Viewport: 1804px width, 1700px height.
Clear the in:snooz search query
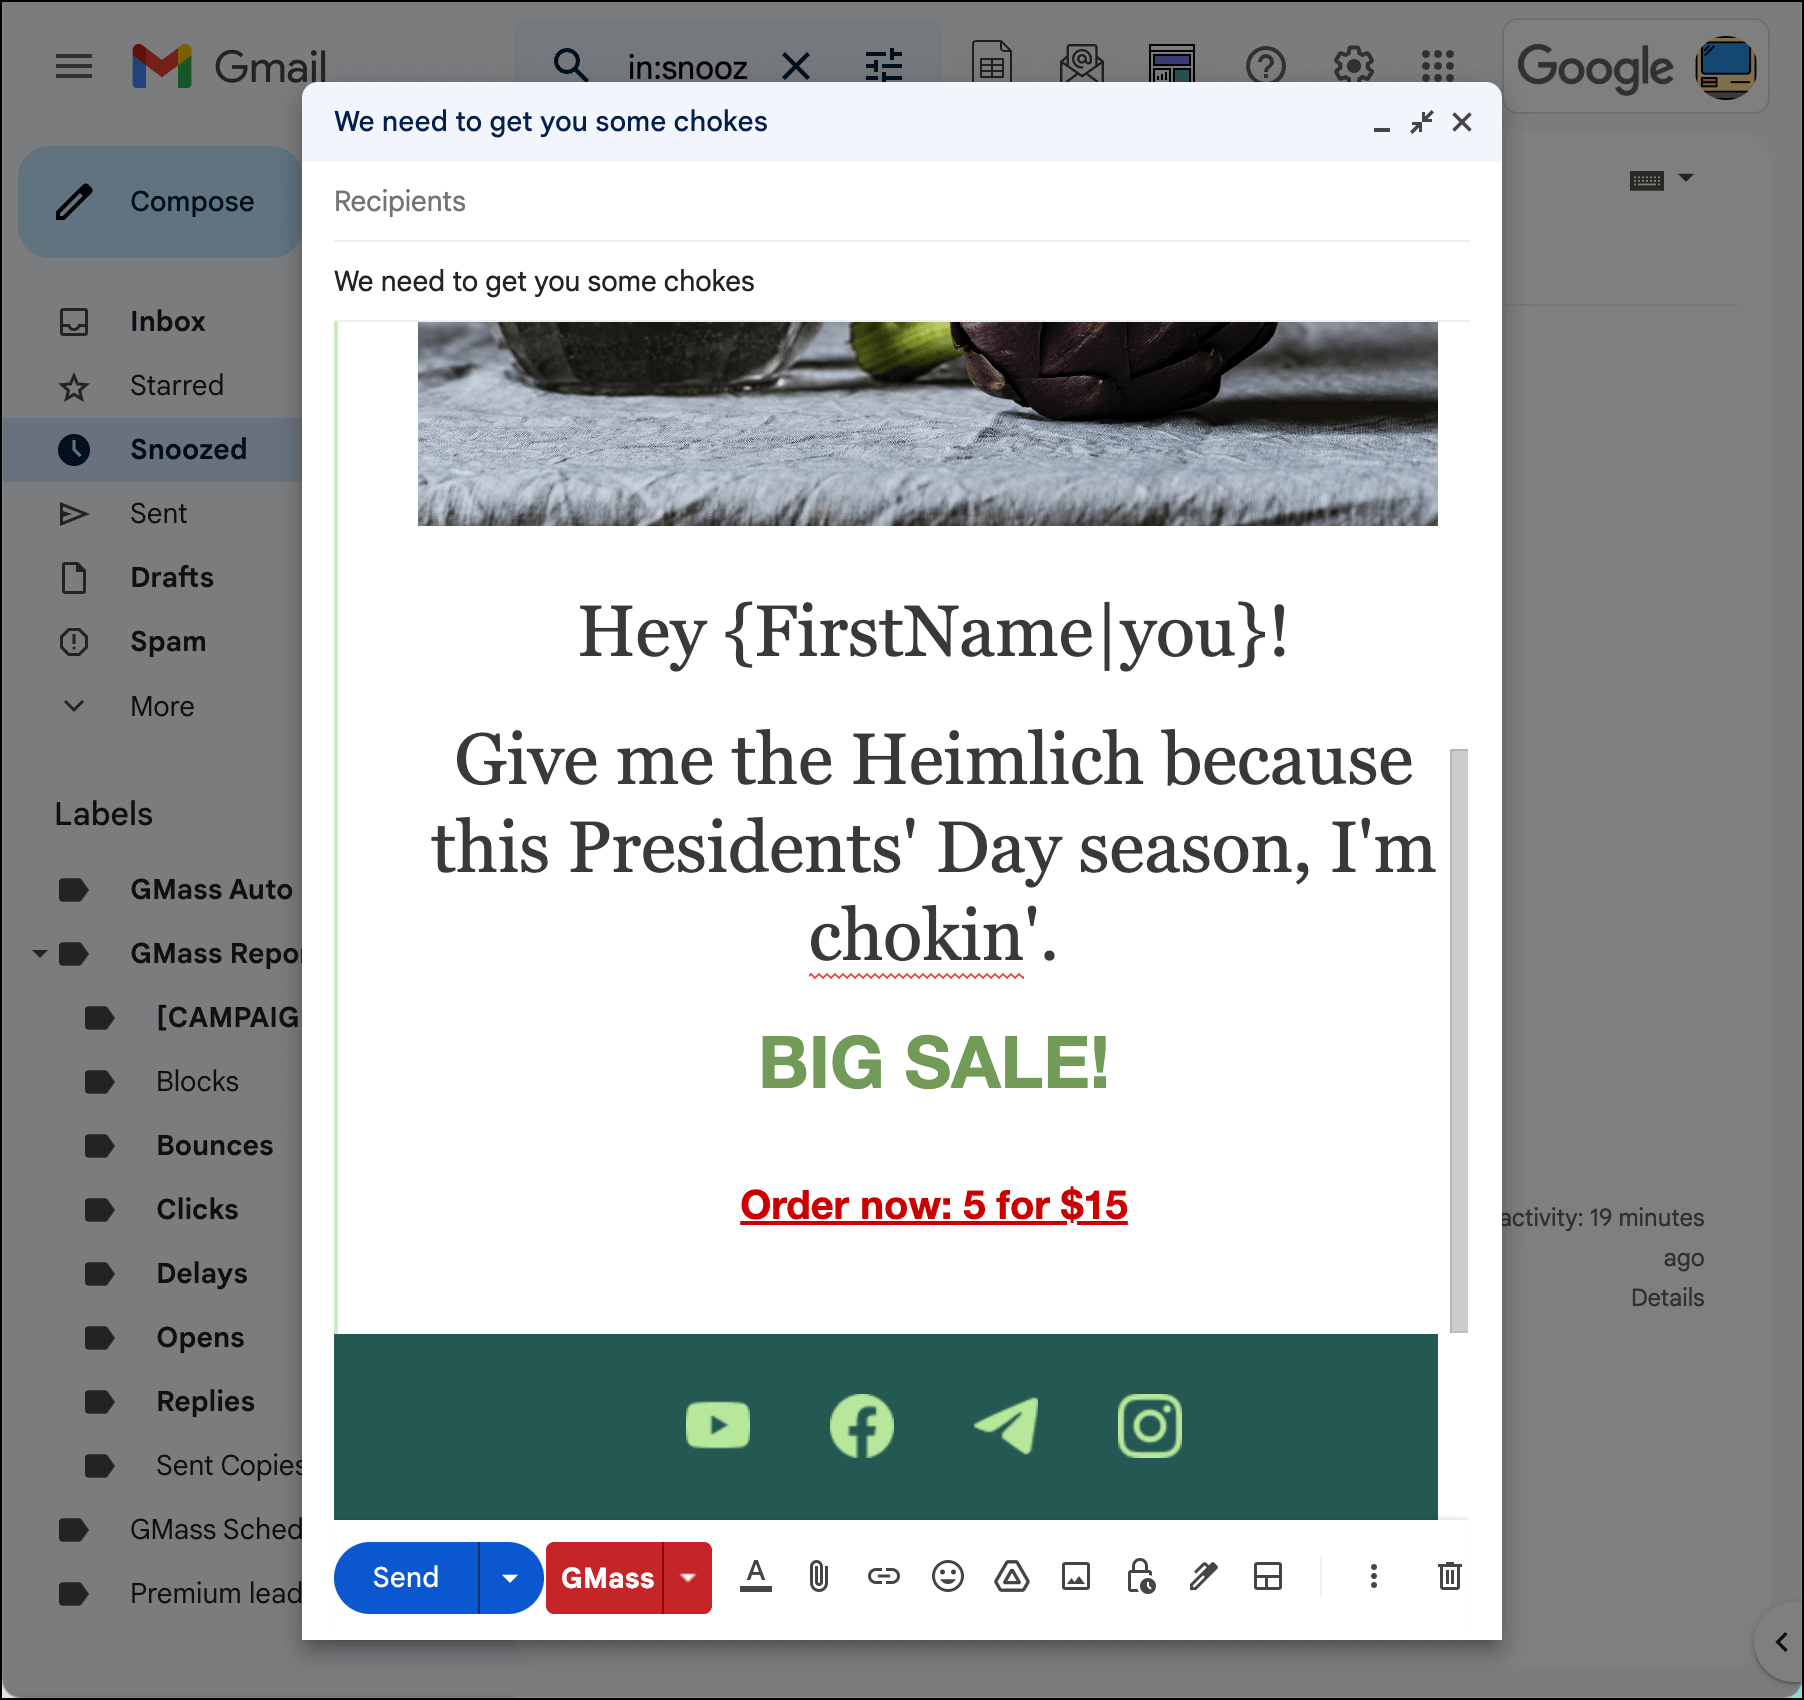point(796,67)
